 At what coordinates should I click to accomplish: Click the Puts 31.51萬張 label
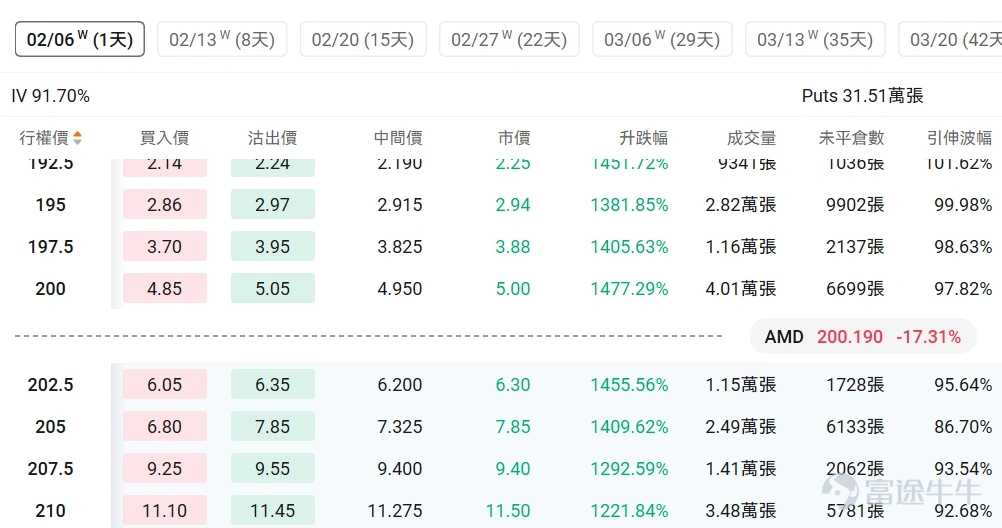click(x=863, y=96)
